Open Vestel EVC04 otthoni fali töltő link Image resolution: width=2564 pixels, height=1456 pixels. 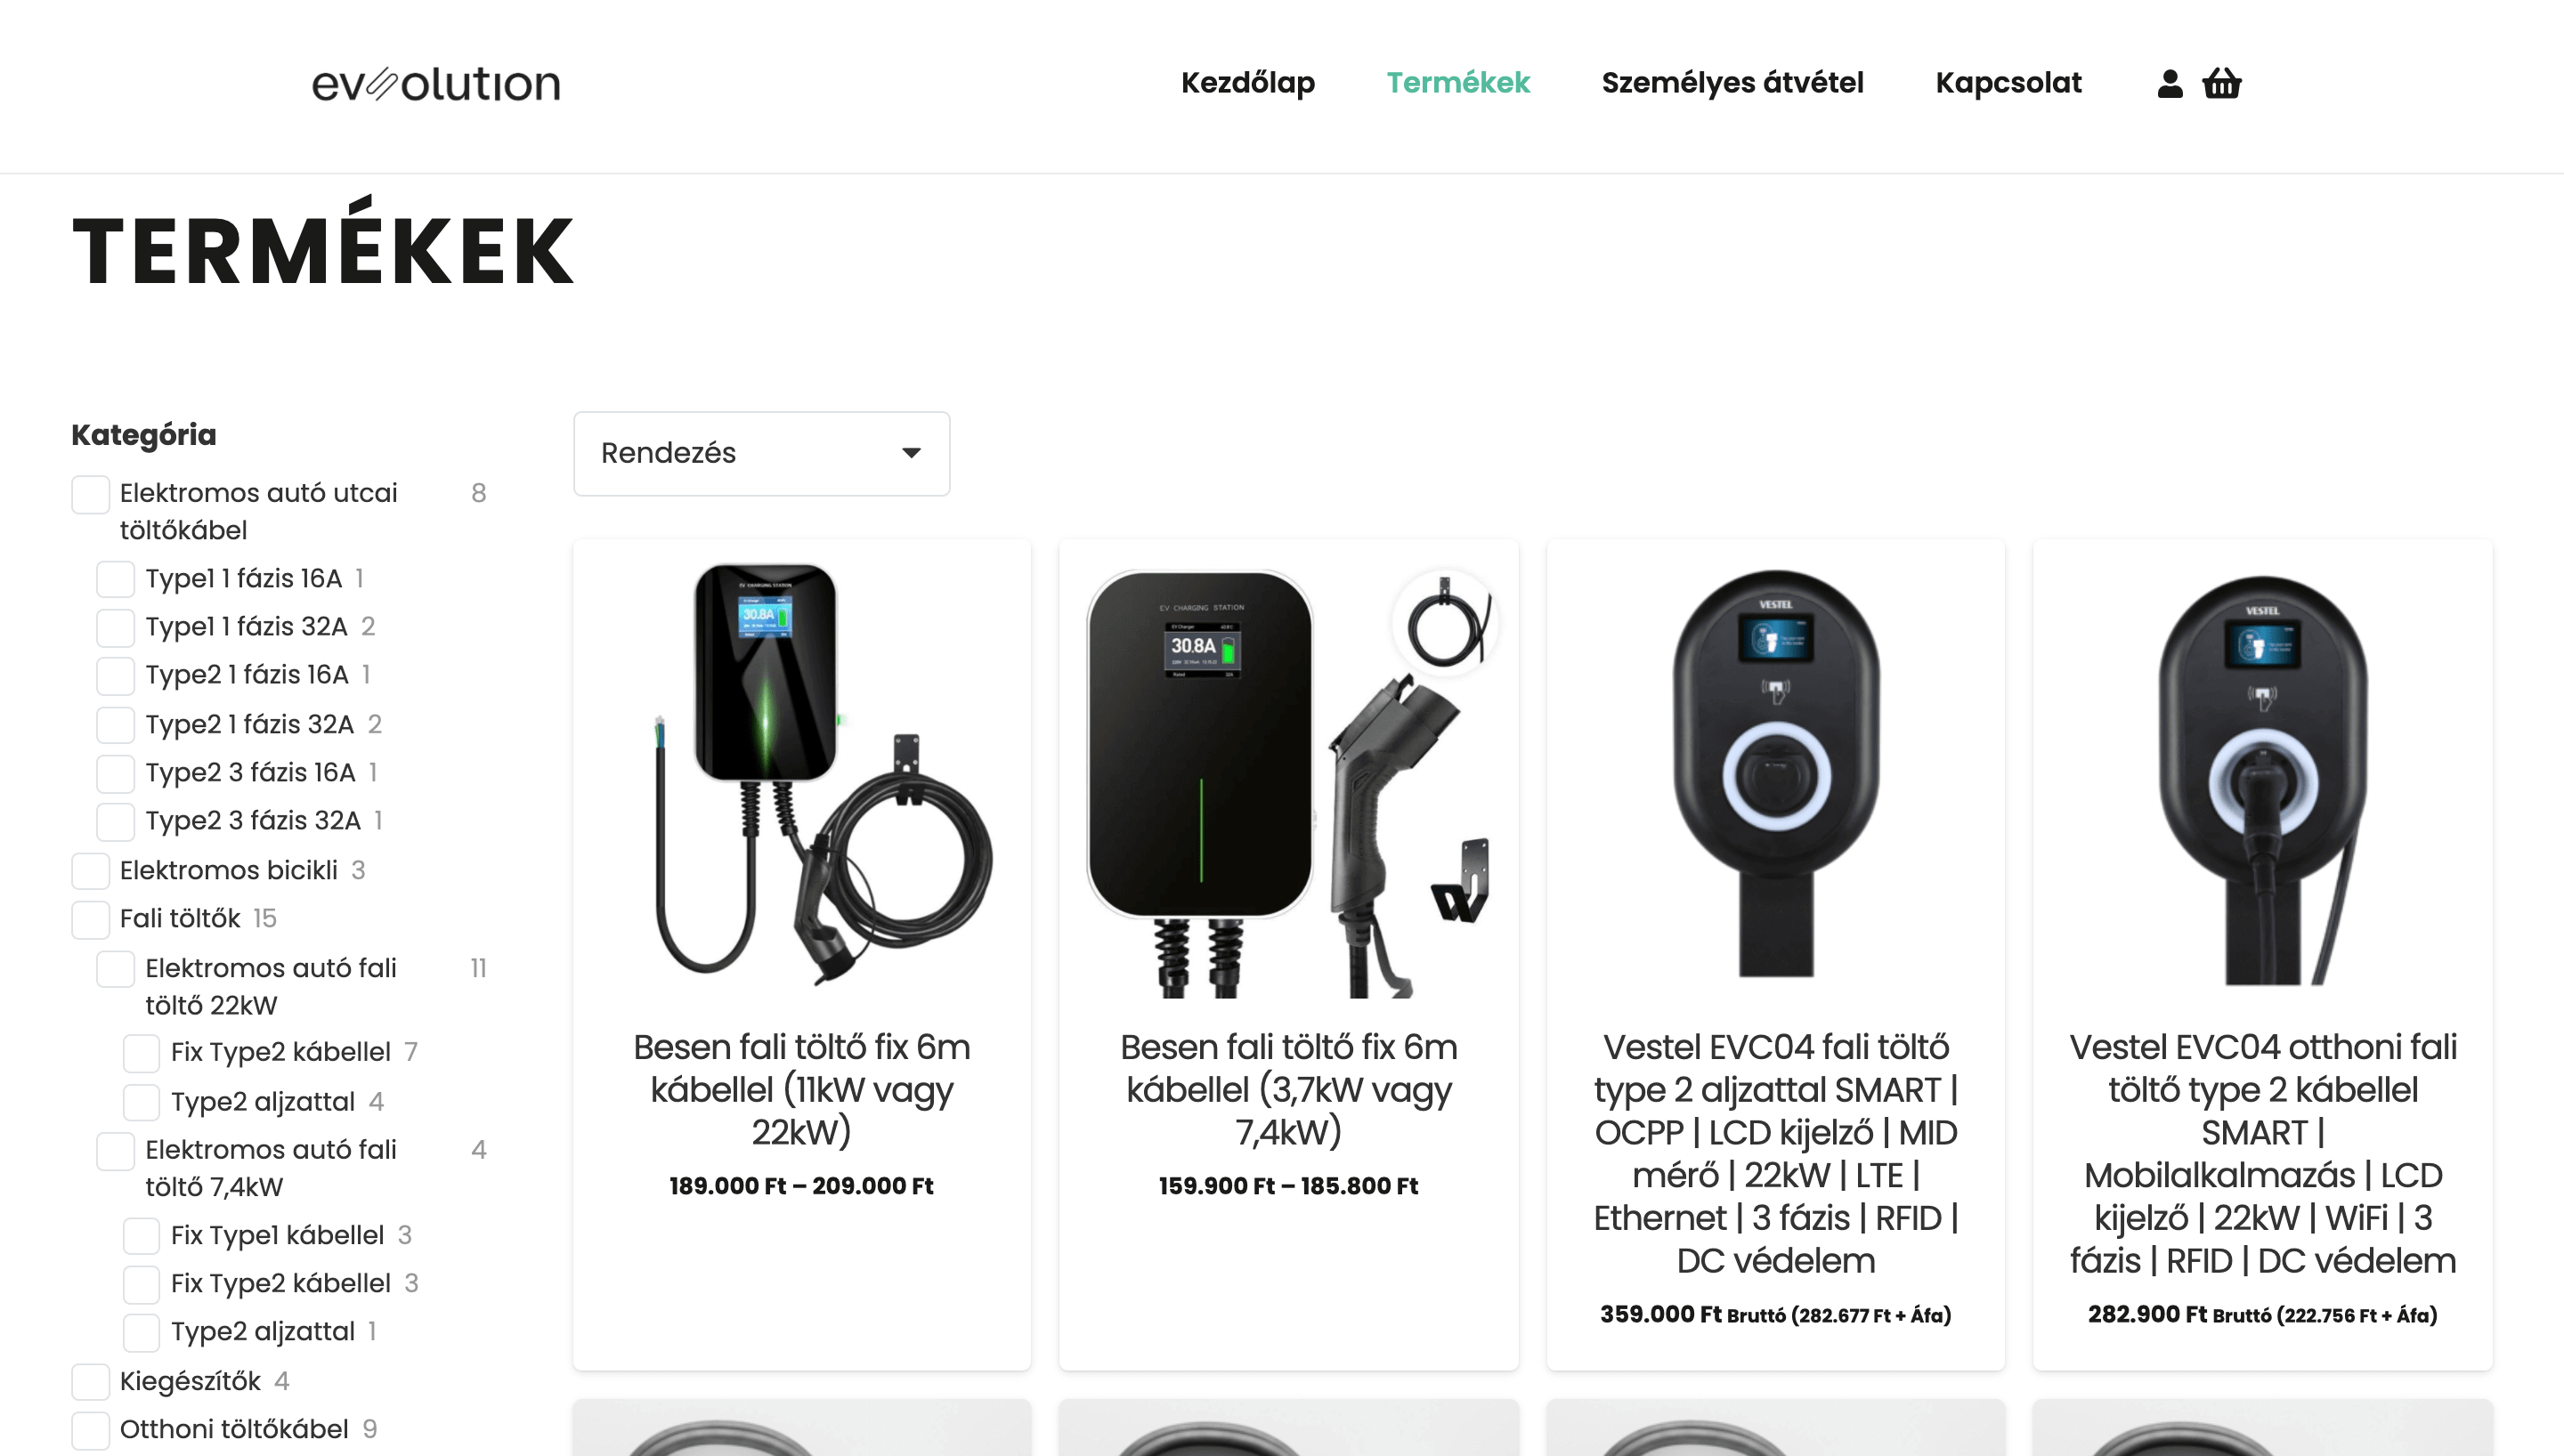point(2262,1153)
